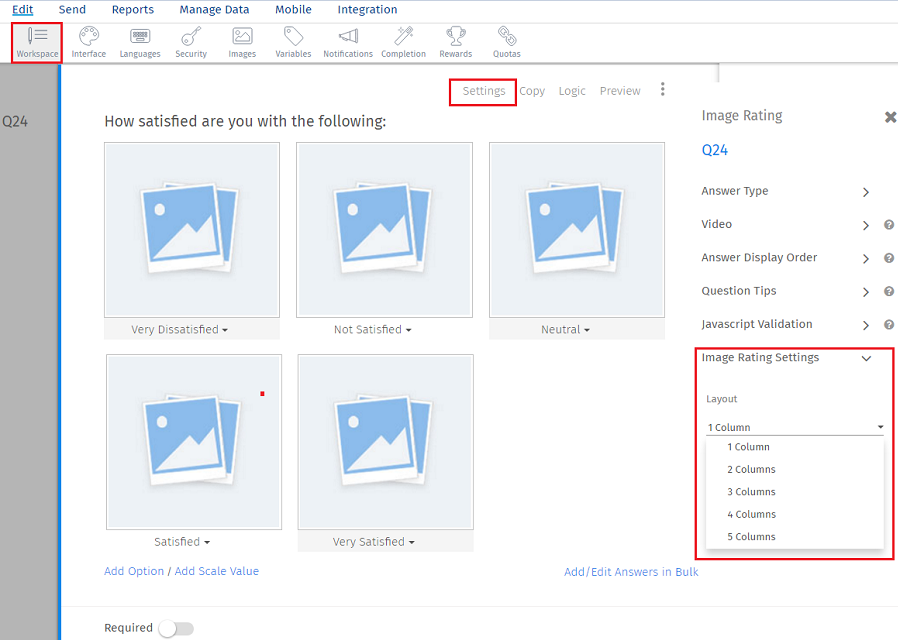Open the three-dot overflow menu beside Preview

[662, 90]
